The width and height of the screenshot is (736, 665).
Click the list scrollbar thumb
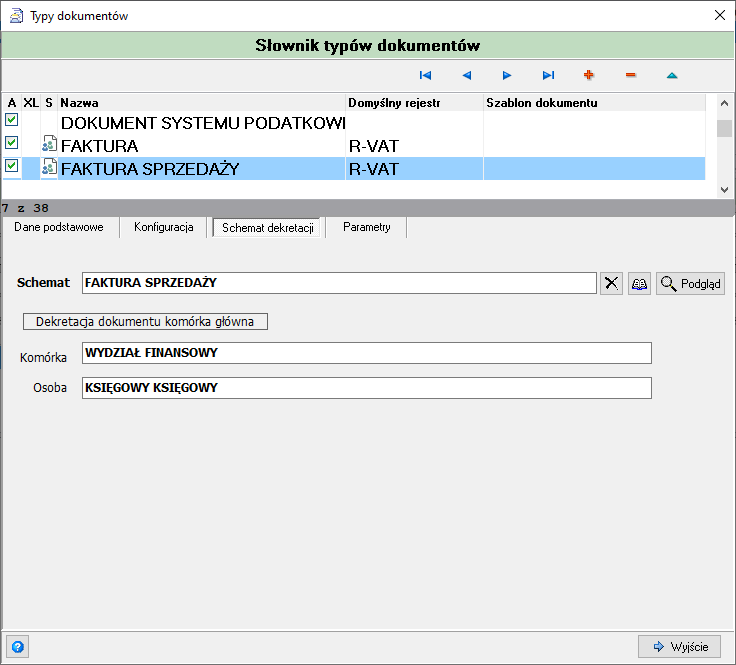[724, 128]
